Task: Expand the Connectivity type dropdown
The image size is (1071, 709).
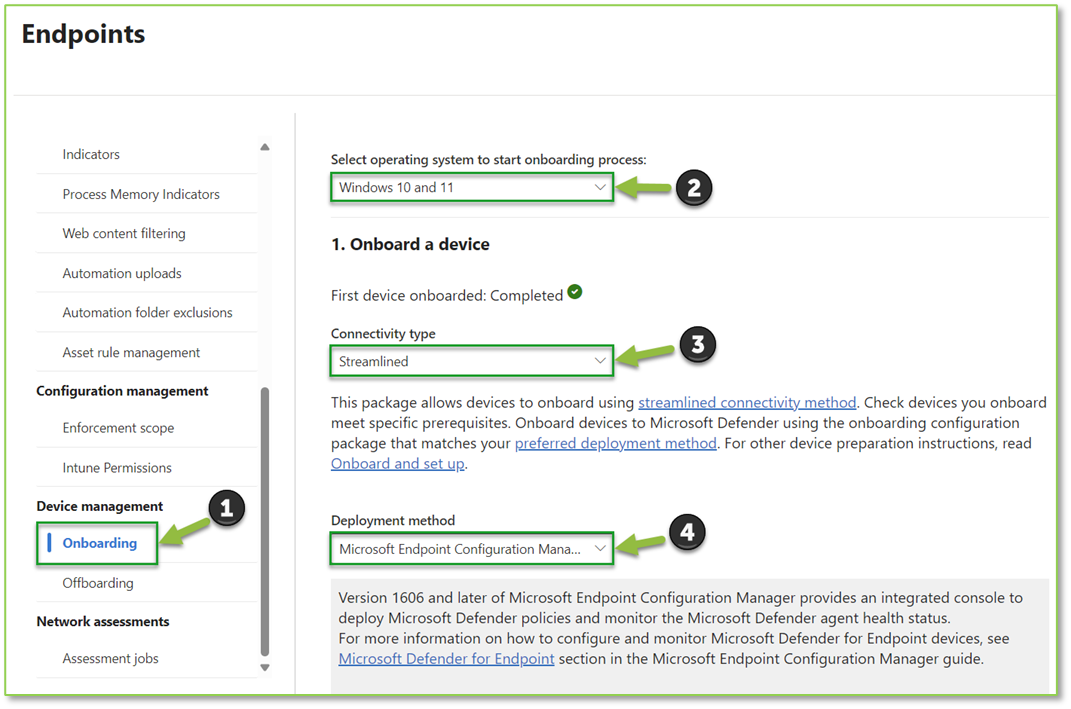Action: pyautogui.click(x=471, y=361)
